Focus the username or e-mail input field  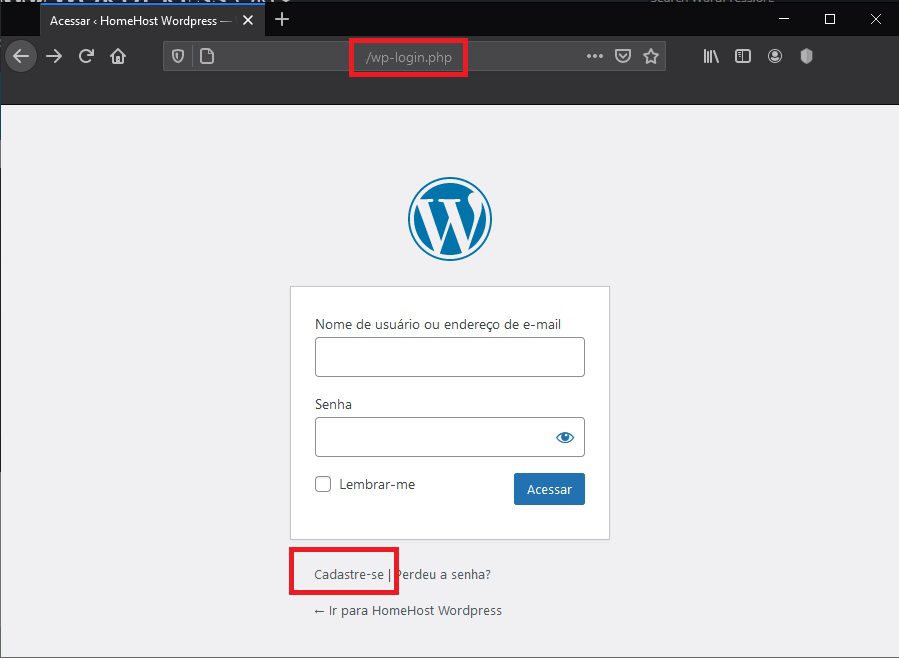coord(450,357)
